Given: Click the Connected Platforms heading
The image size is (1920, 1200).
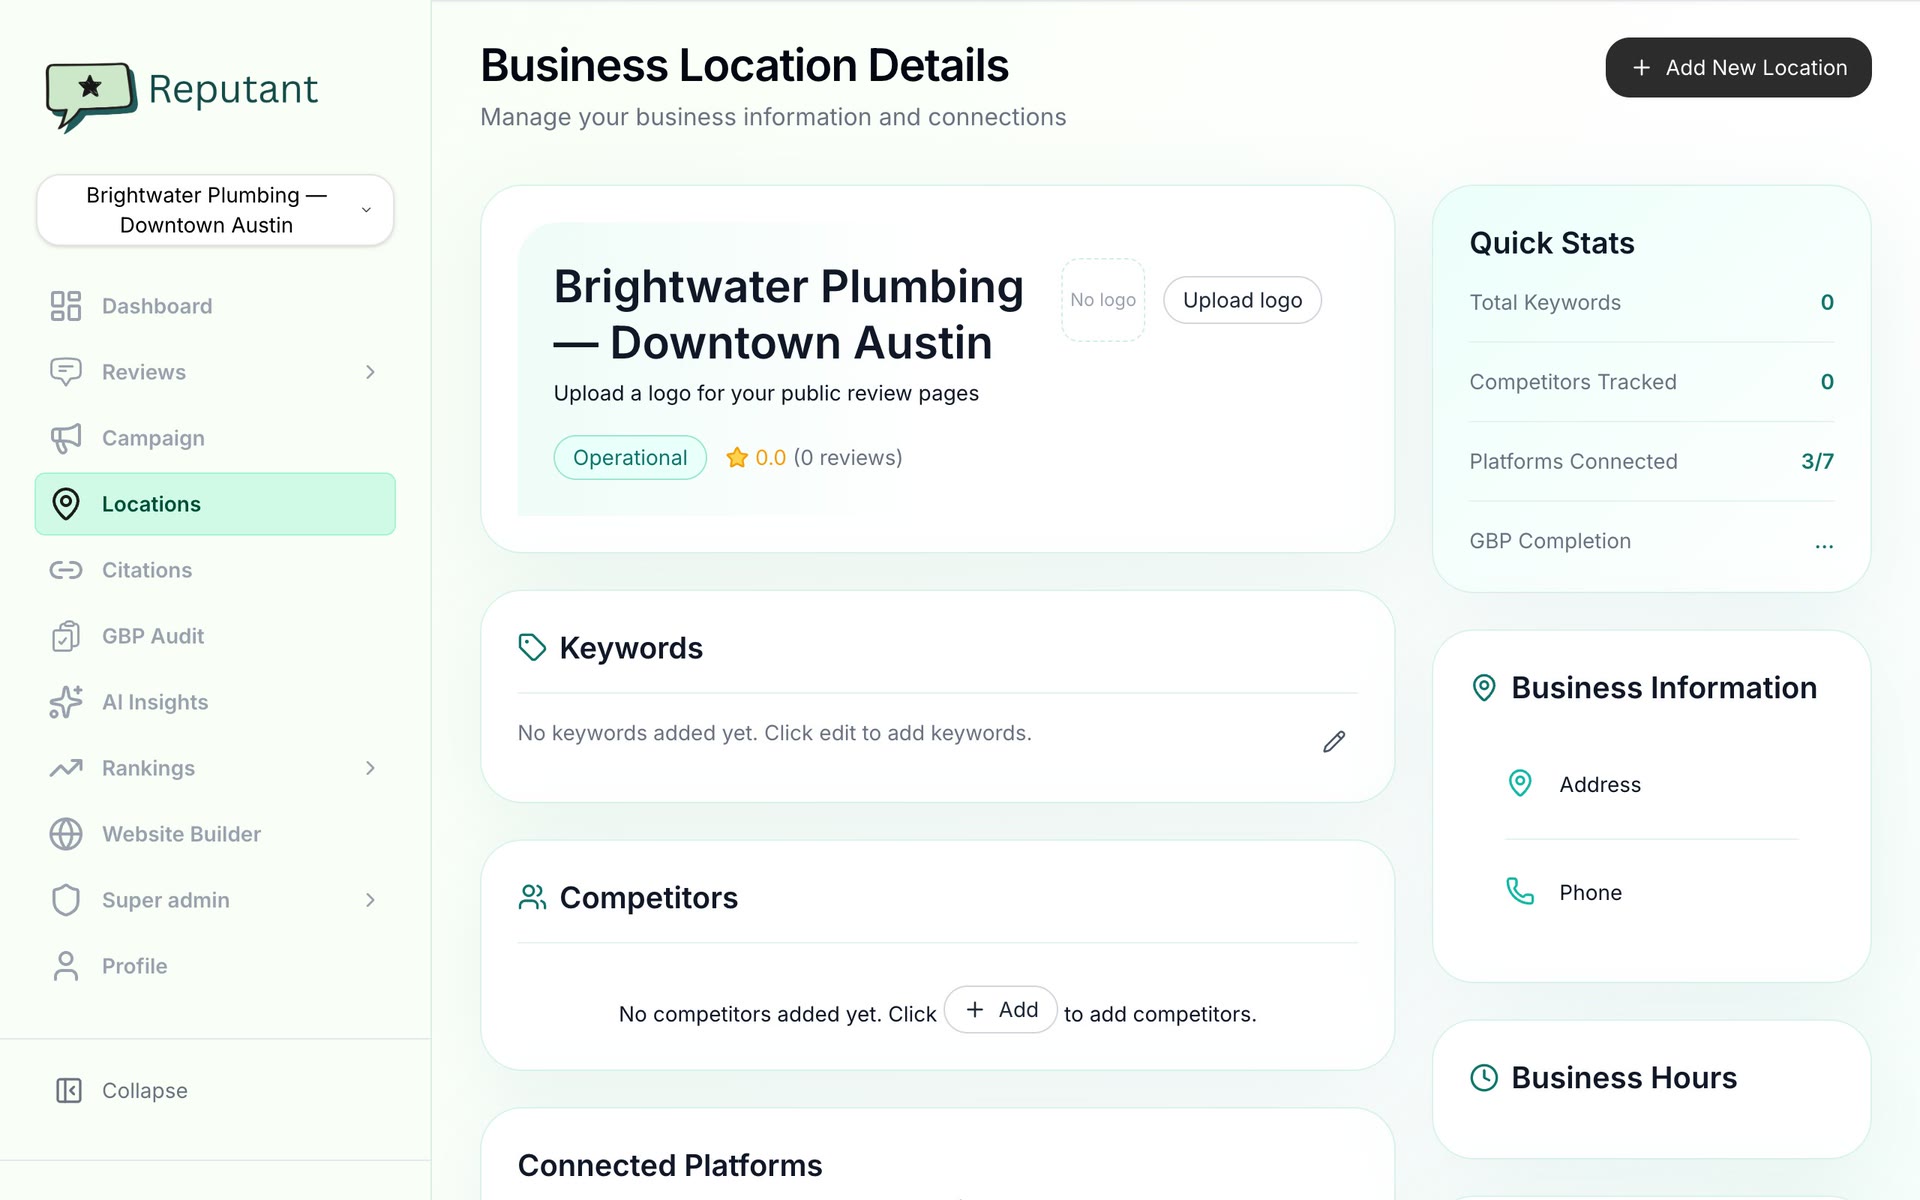Looking at the screenshot, I should 670,1165.
